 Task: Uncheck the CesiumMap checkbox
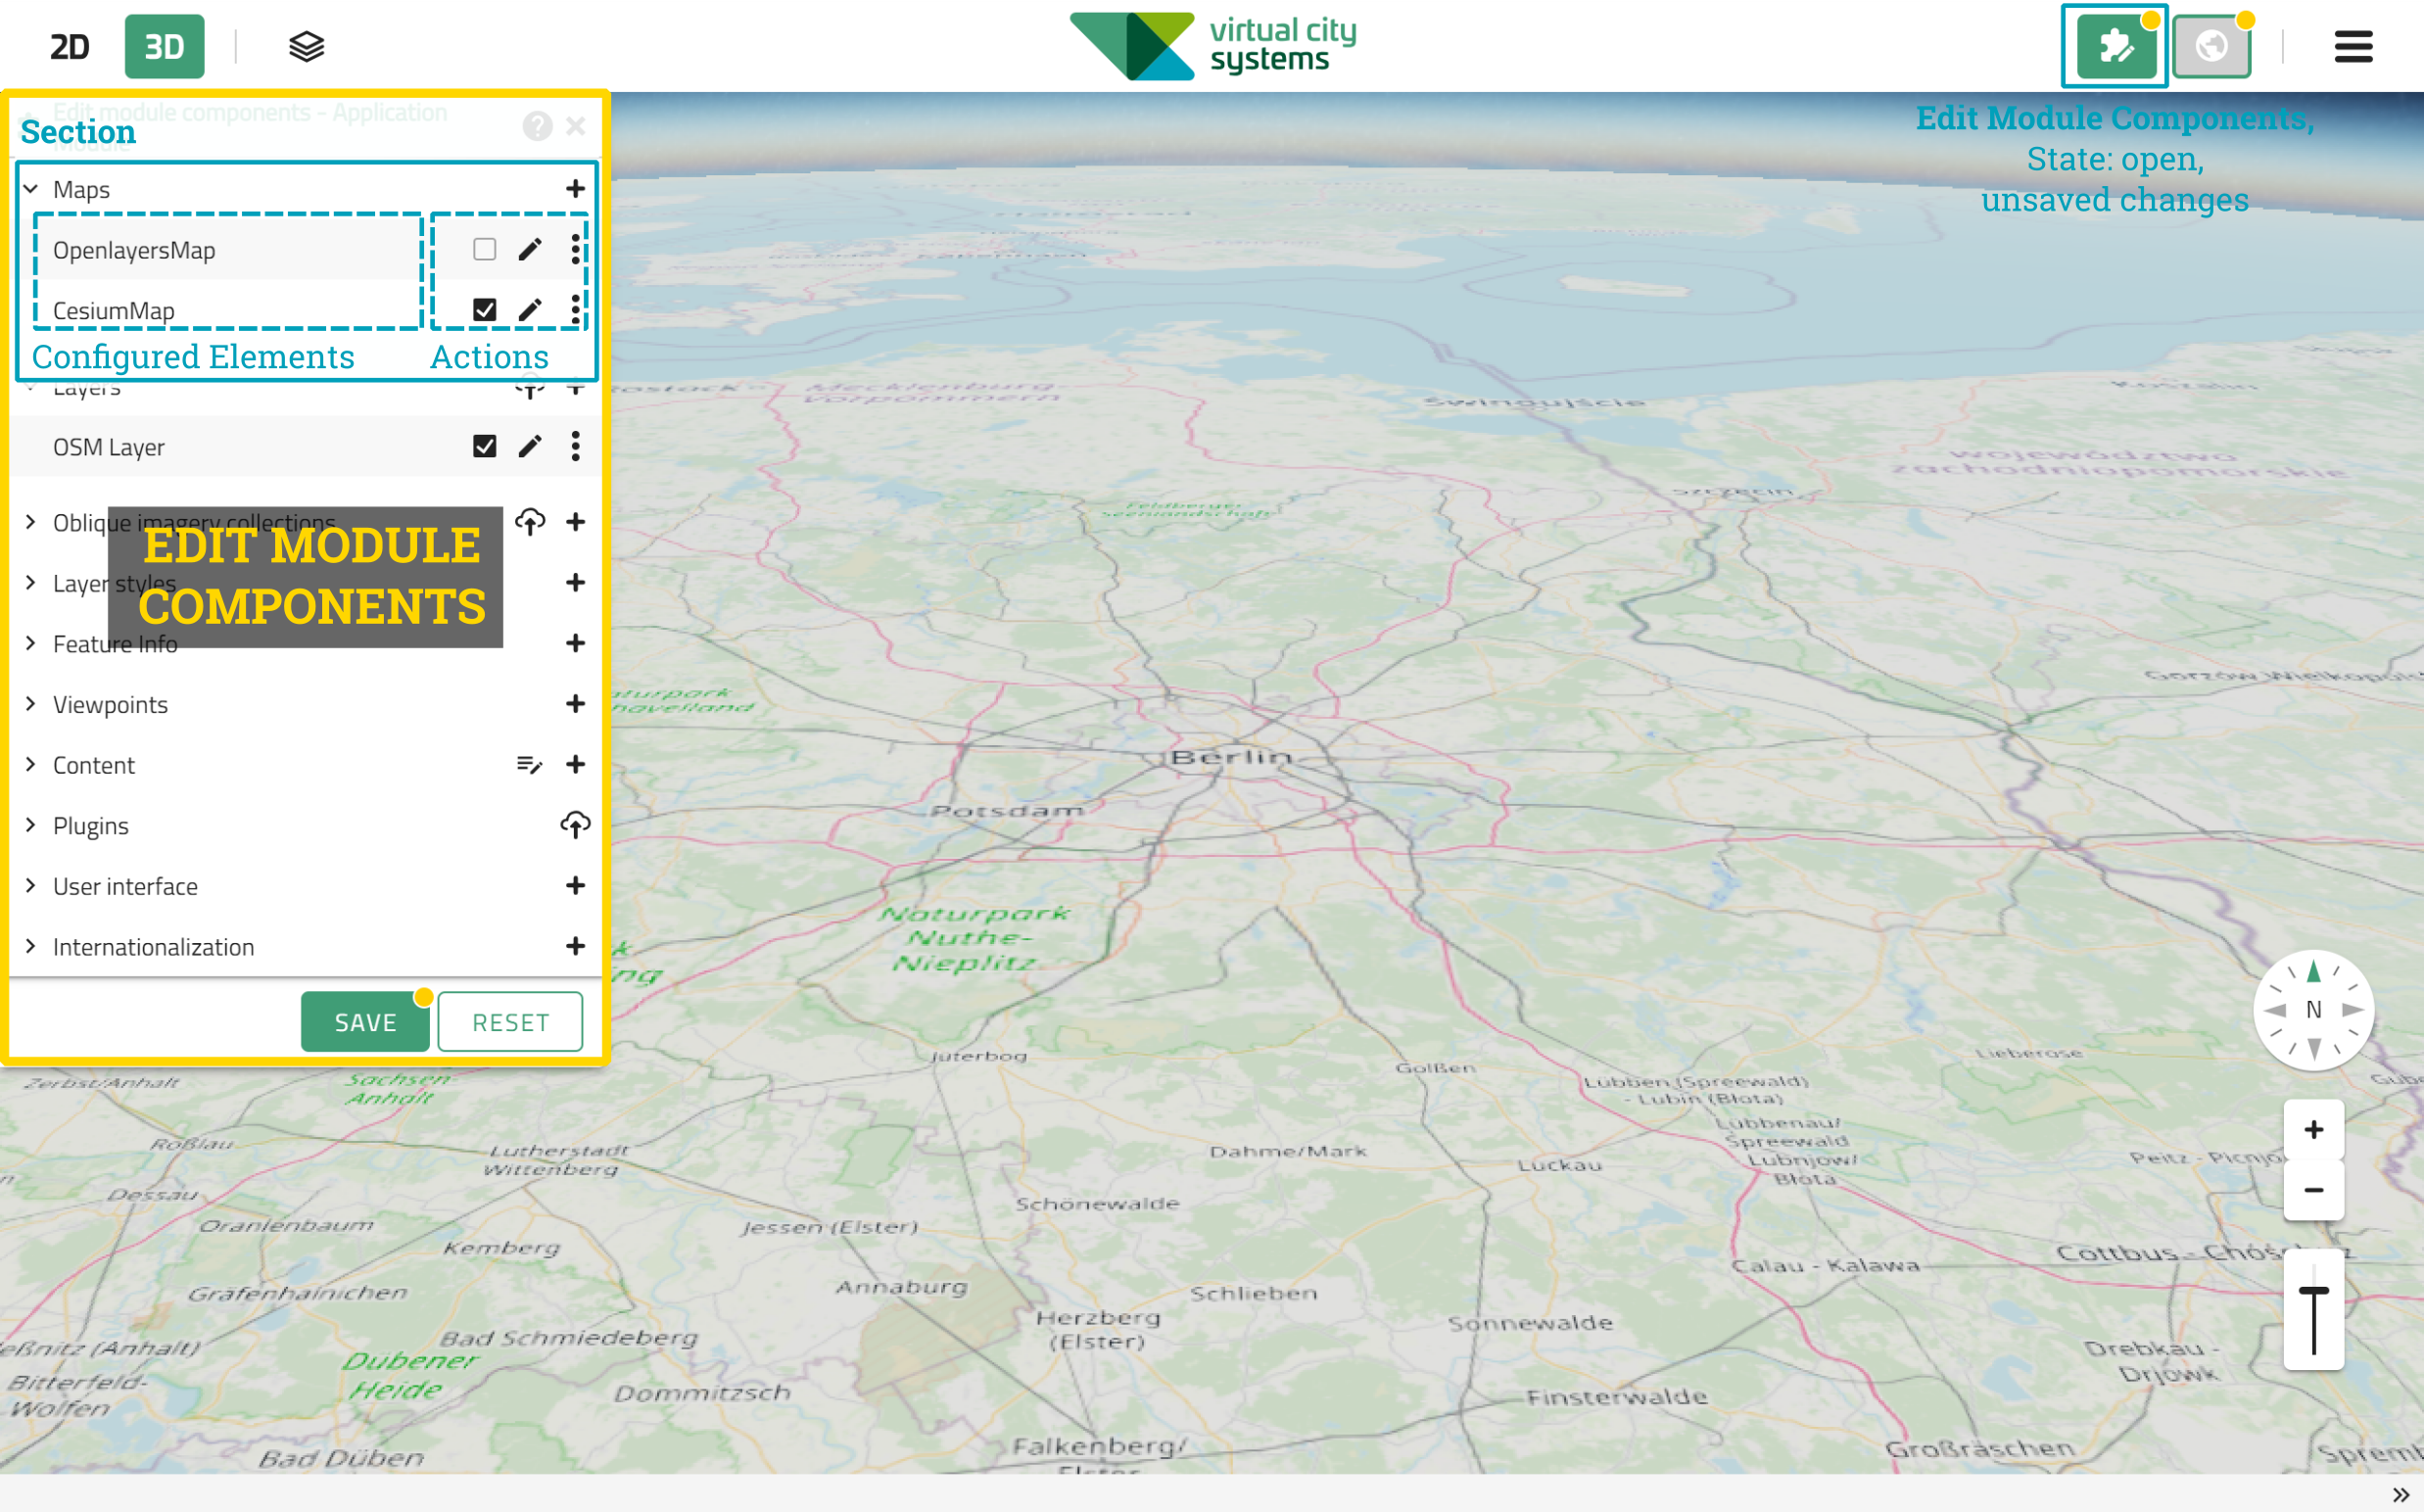point(484,310)
